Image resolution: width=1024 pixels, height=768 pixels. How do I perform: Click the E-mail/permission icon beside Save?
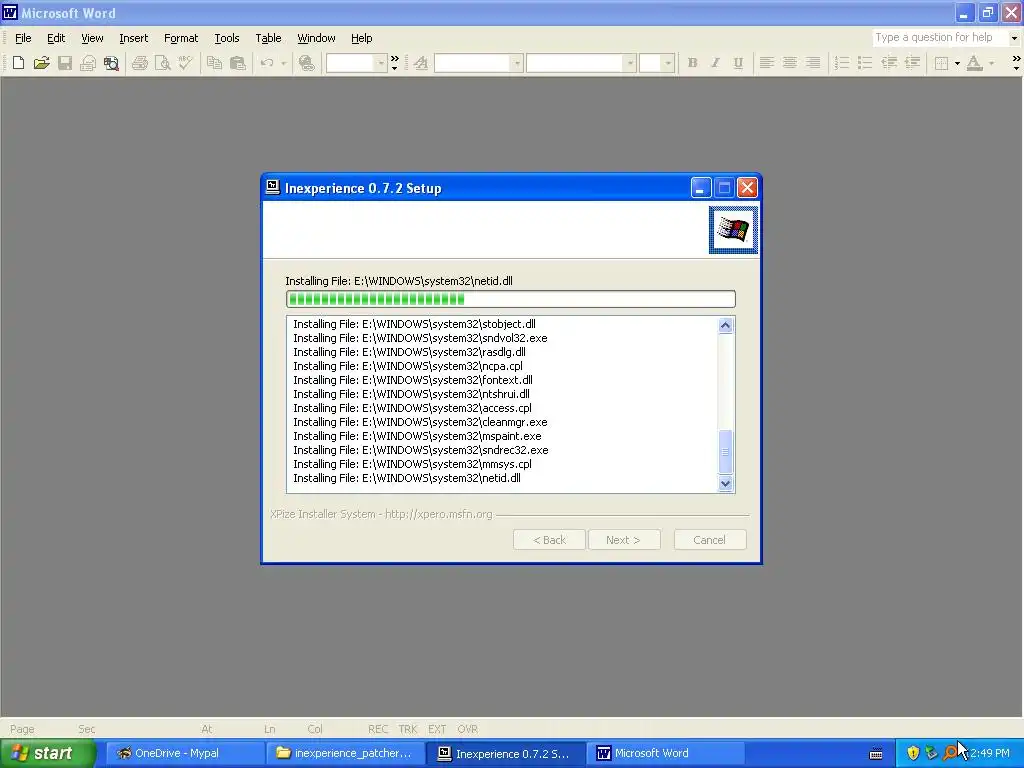coord(88,63)
